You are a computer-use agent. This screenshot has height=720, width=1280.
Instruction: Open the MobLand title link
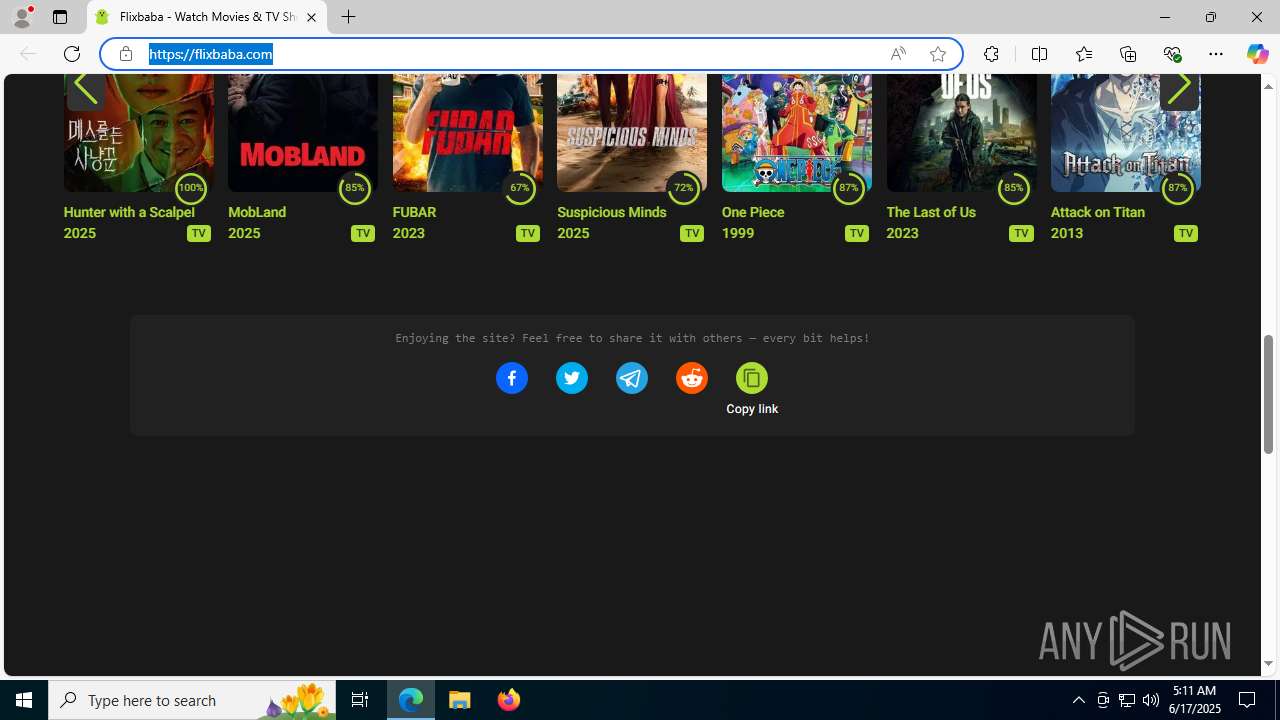pos(257,212)
